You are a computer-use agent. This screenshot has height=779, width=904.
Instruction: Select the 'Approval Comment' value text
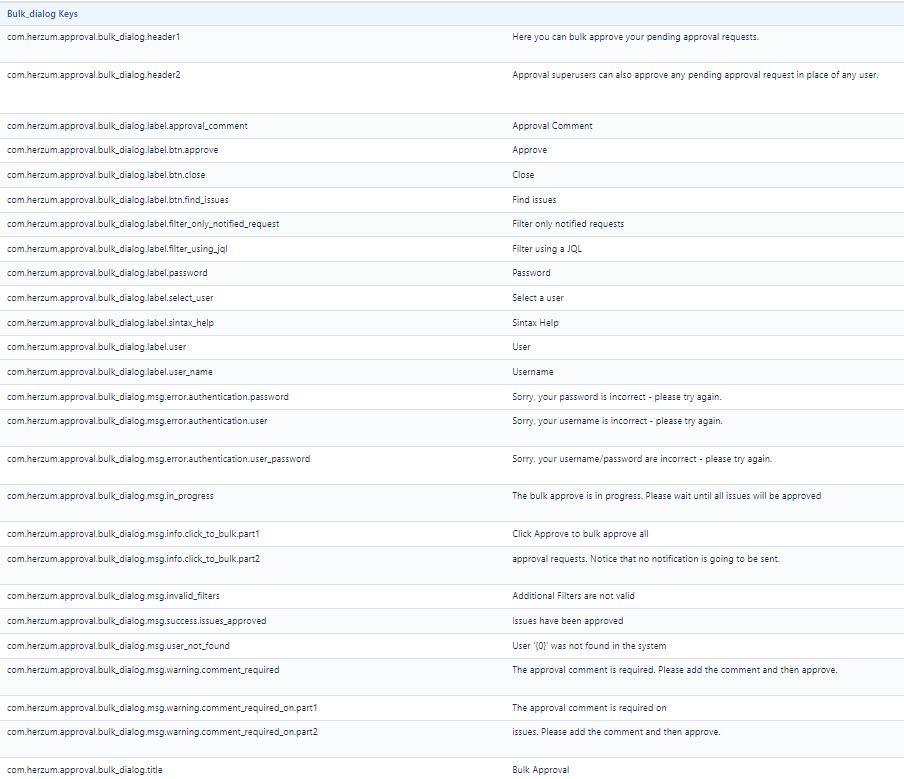click(x=552, y=126)
